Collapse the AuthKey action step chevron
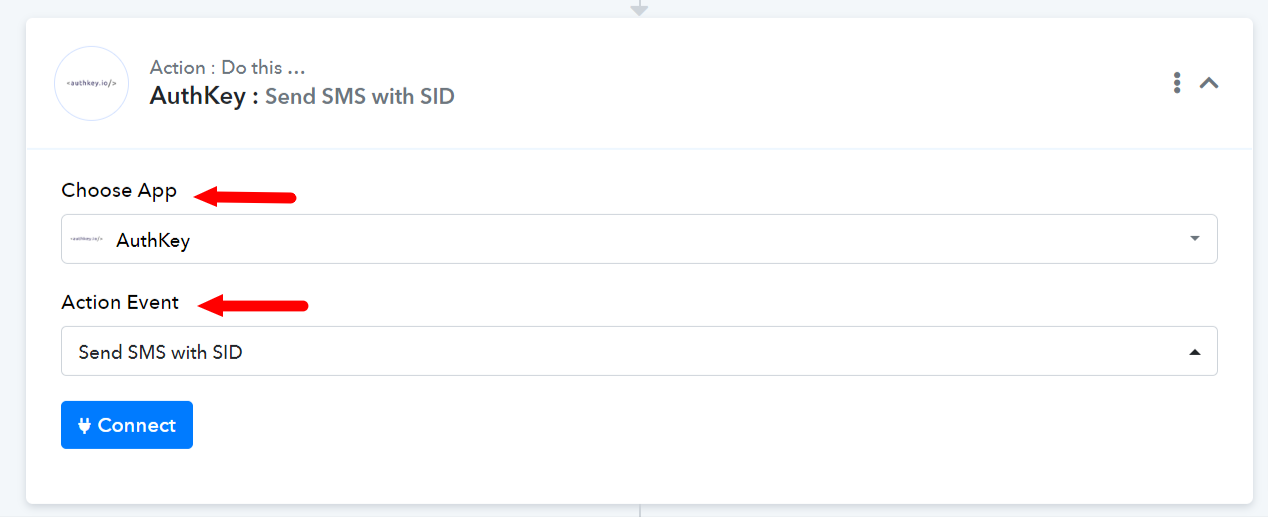Image resolution: width=1268 pixels, height=517 pixels. [x=1209, y=83]
